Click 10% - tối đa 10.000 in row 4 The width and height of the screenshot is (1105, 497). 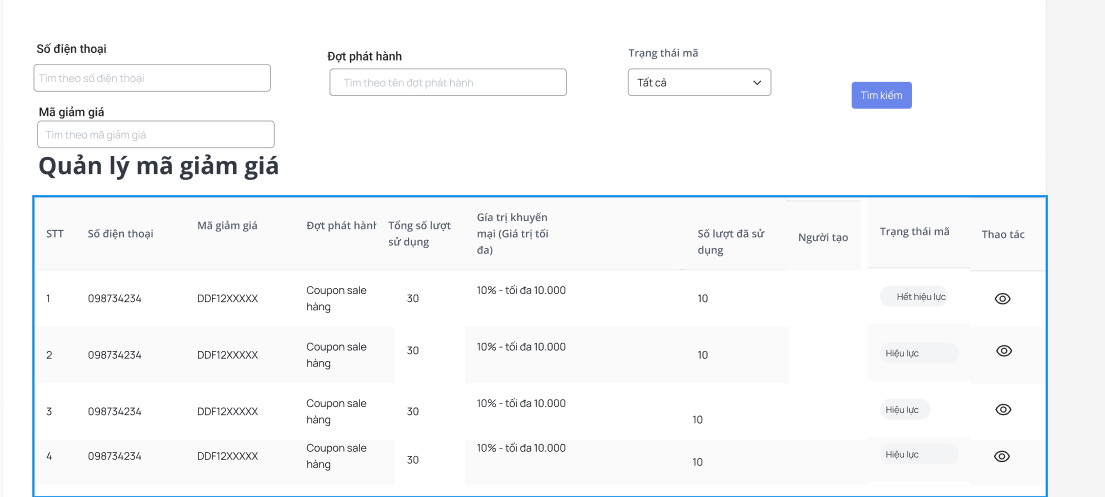pos(521,448)
